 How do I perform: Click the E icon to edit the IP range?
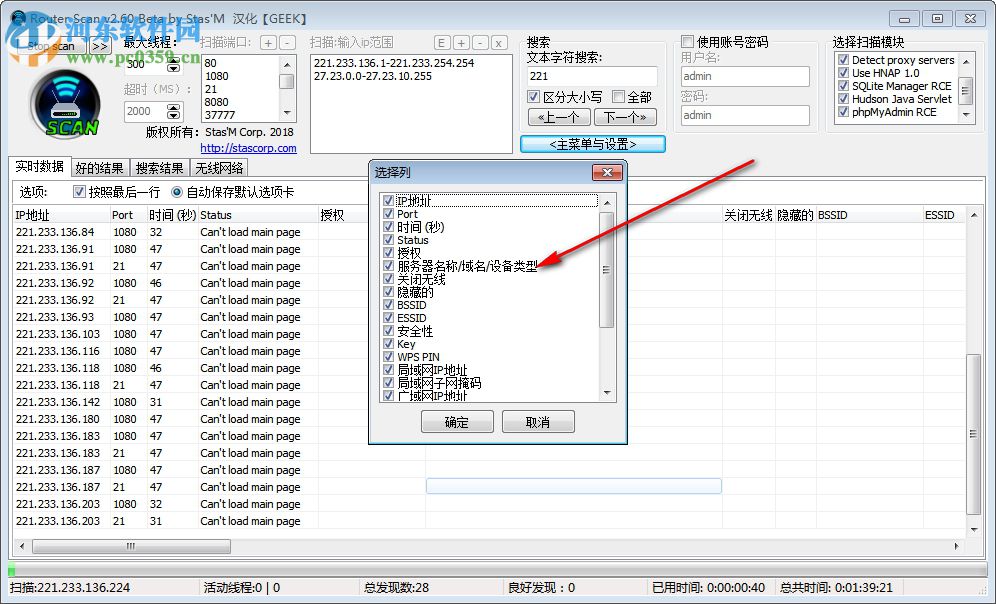click(443, 43)
